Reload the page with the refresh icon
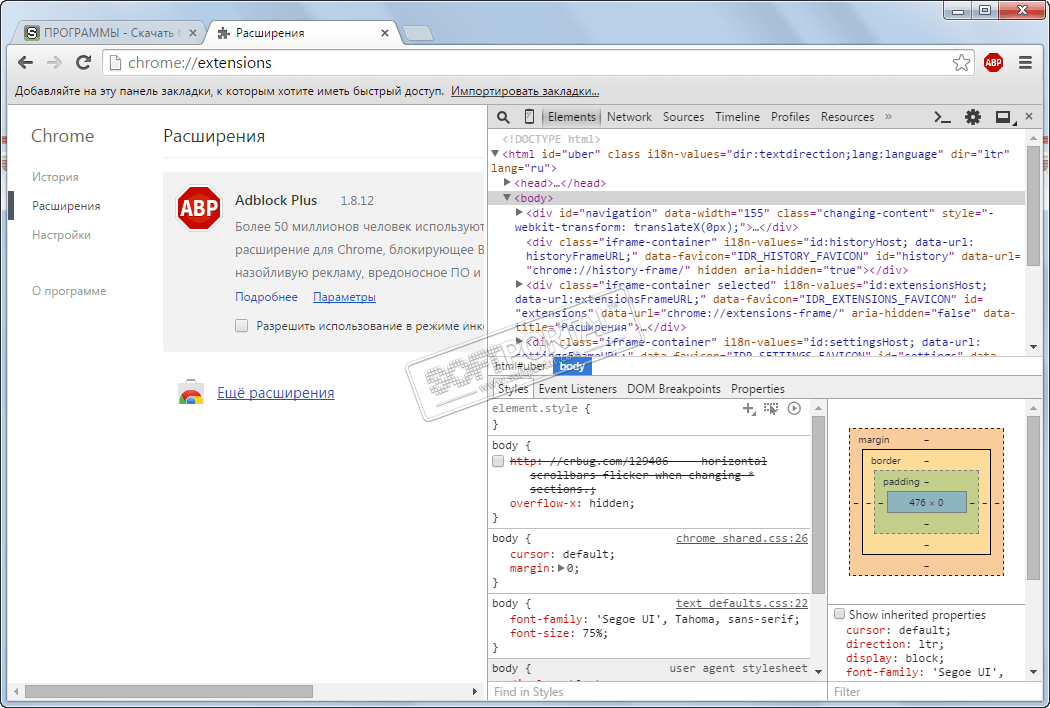This screenshot has width=1050, height=708. [83, 62]
